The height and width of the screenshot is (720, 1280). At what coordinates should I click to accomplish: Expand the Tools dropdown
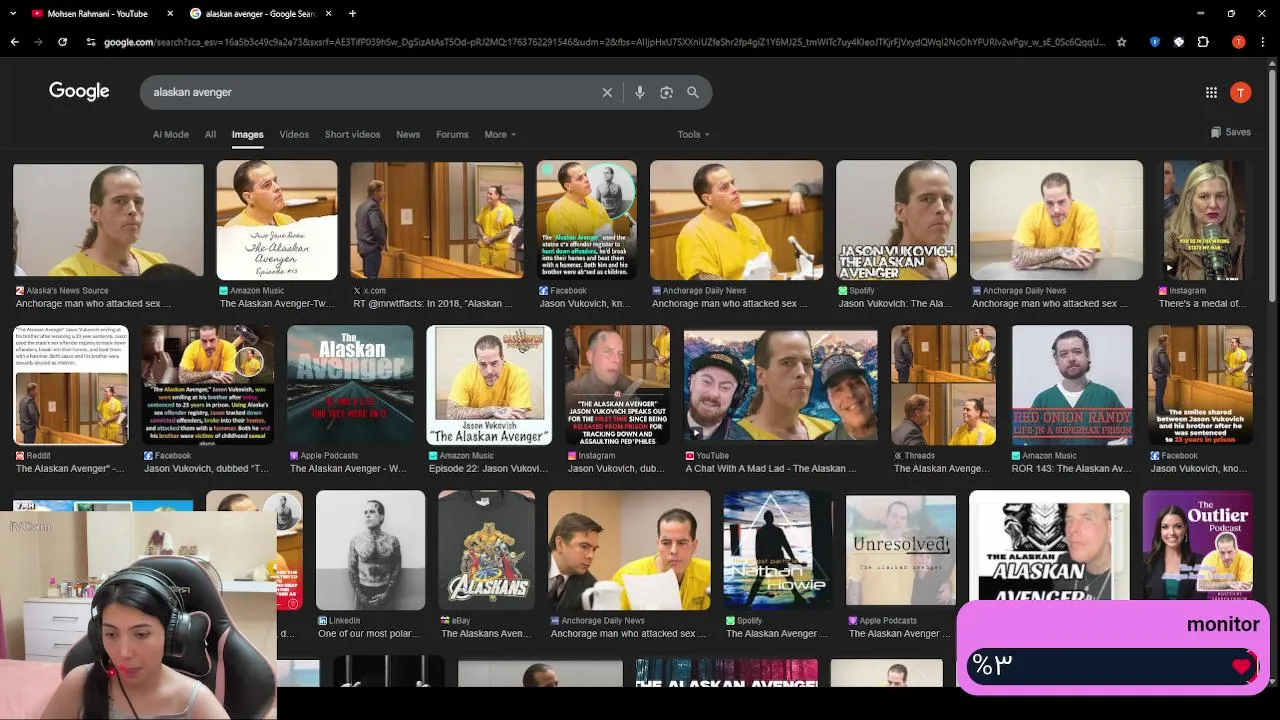693,134
